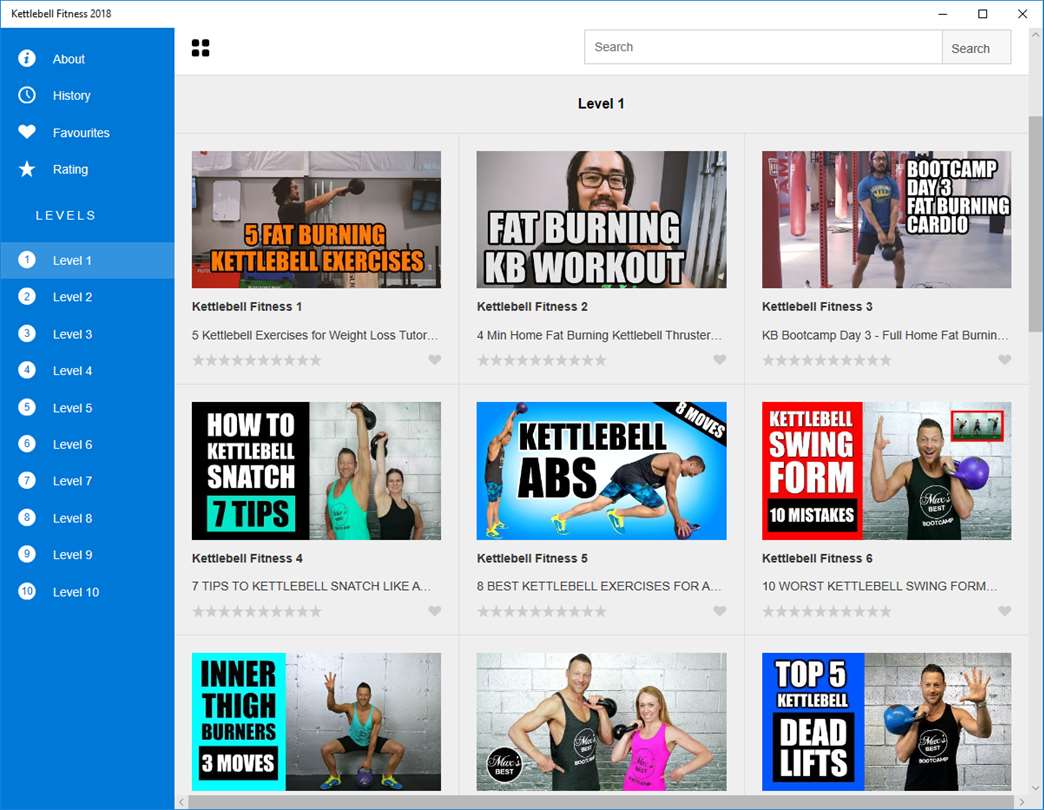Set star rating for Kettlebell Fitness 2

point(541,360)
